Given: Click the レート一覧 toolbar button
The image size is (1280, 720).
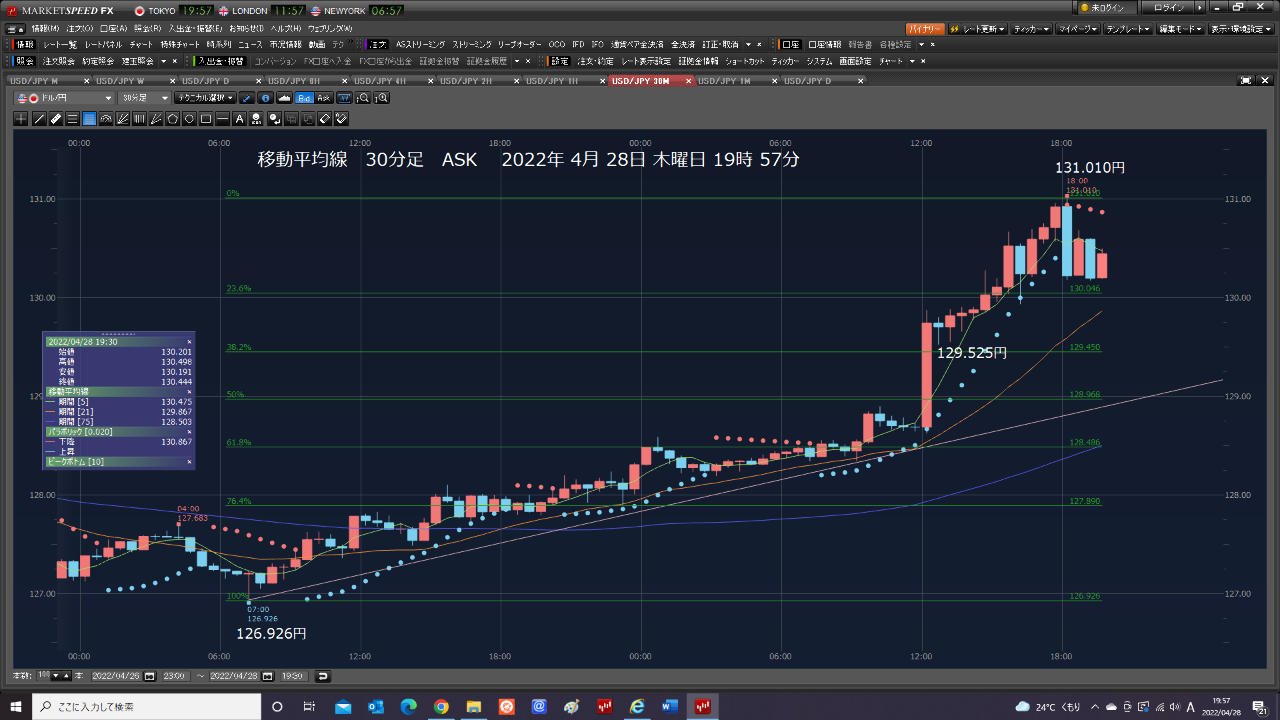Looking at the screenshot, I should pyautogui.click(x=60, y=45).
